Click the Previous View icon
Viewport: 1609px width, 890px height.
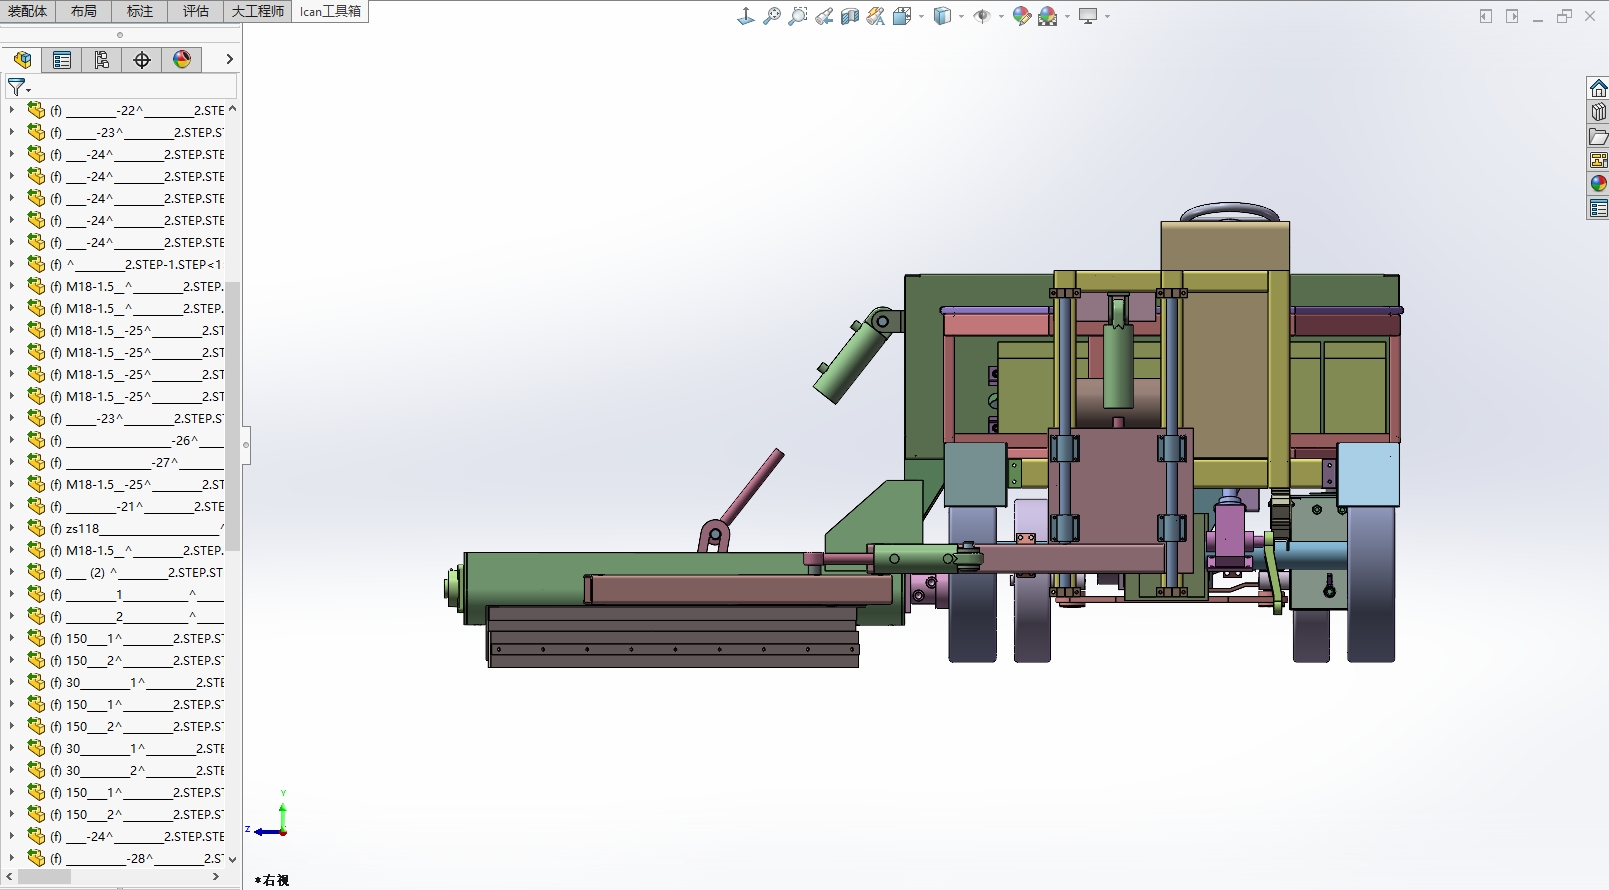[x=824, y=16]
